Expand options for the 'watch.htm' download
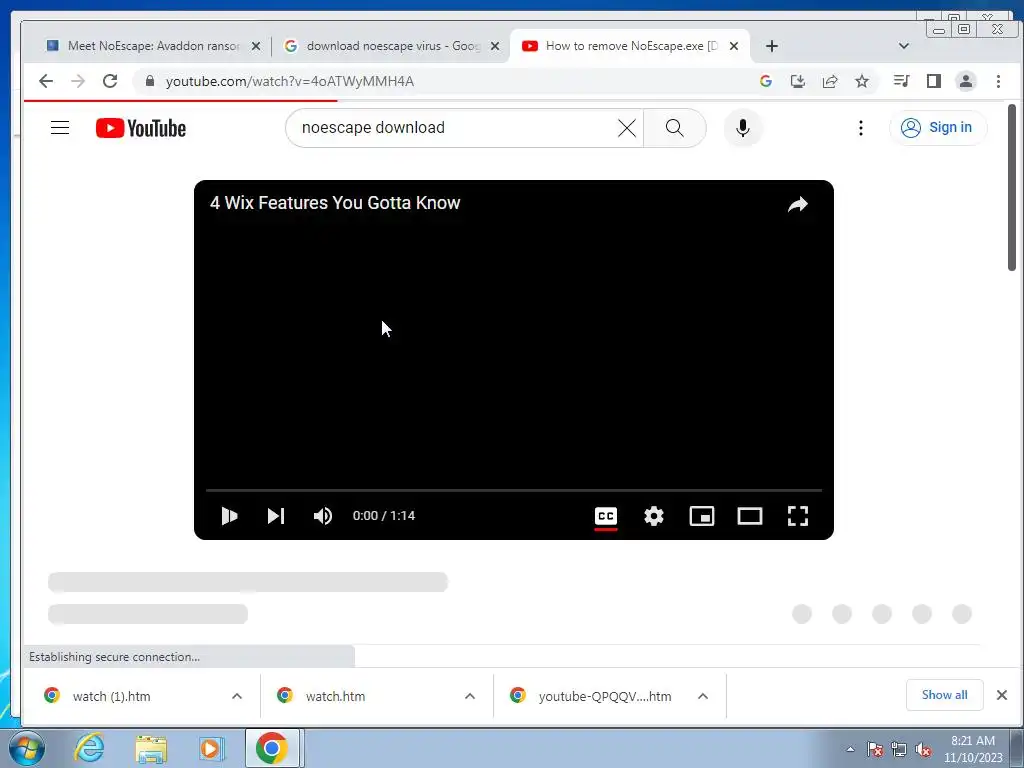The width and height of the screenshot is (1024, 768). 470,696
